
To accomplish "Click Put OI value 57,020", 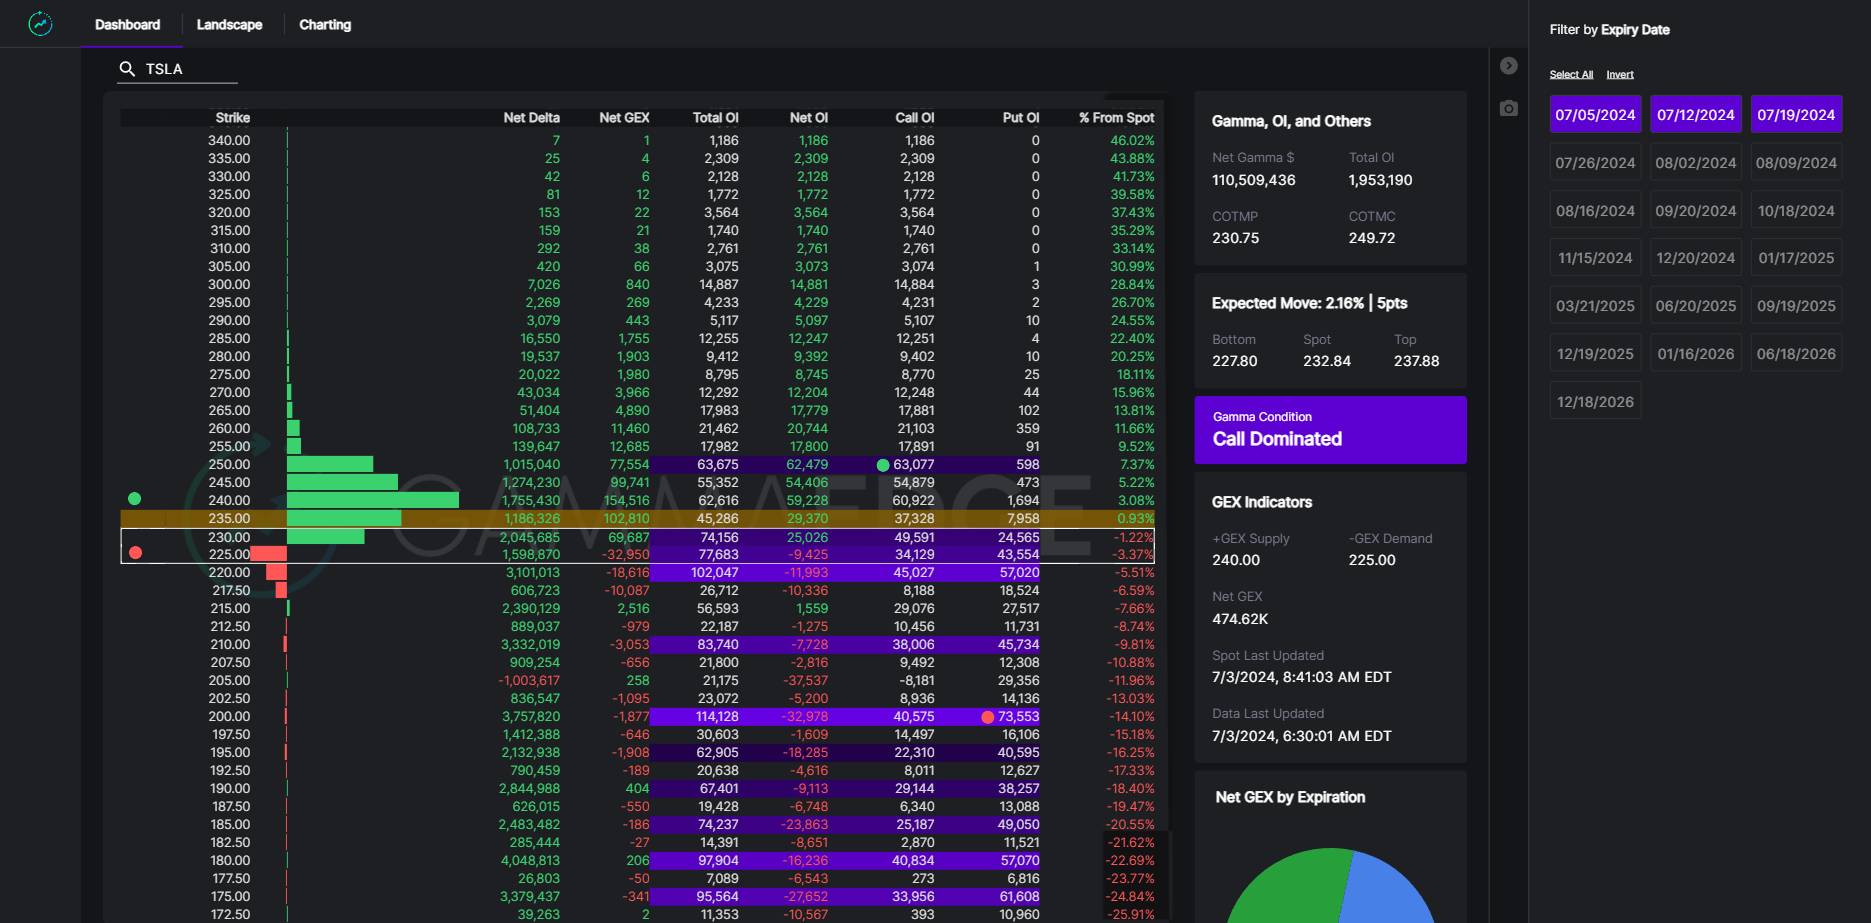I will pos(1019,573).
